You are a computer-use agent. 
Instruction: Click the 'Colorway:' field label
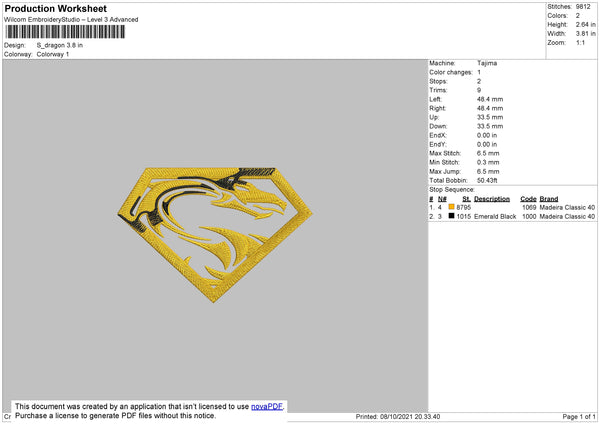tap(18, 54)
